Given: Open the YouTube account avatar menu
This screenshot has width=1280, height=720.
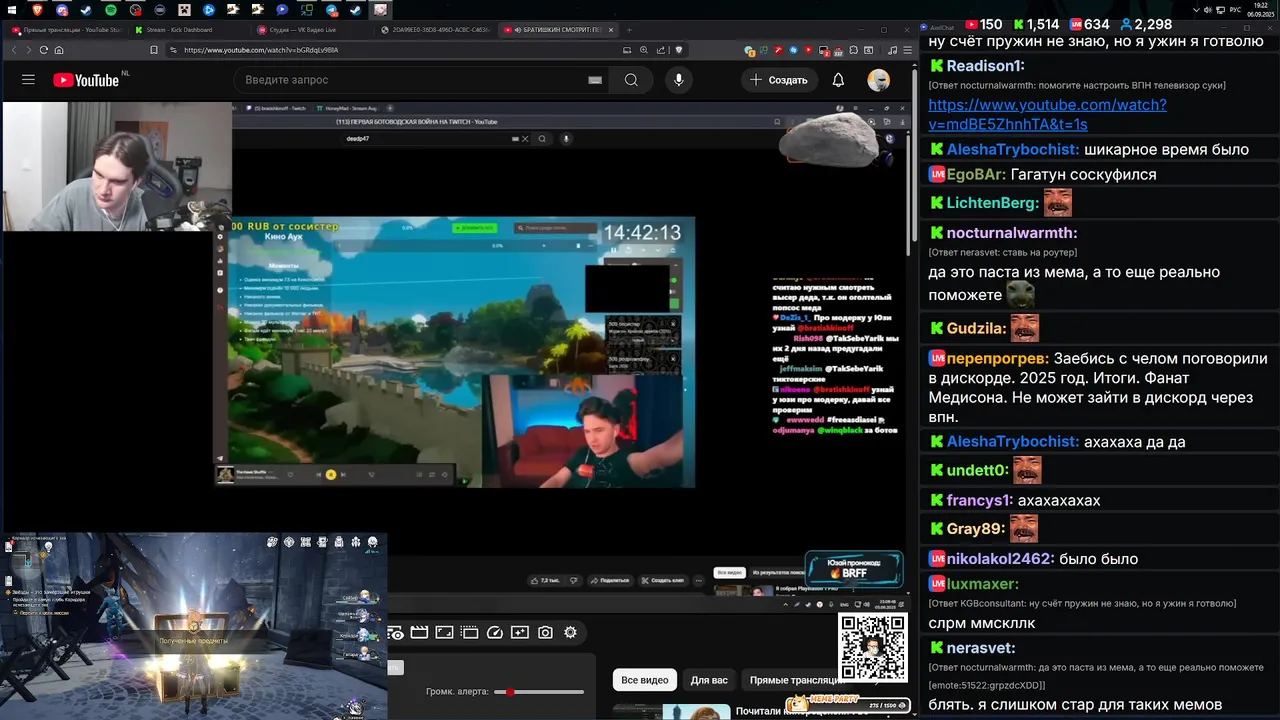Looking at the screenshot, I should point(879,80).
